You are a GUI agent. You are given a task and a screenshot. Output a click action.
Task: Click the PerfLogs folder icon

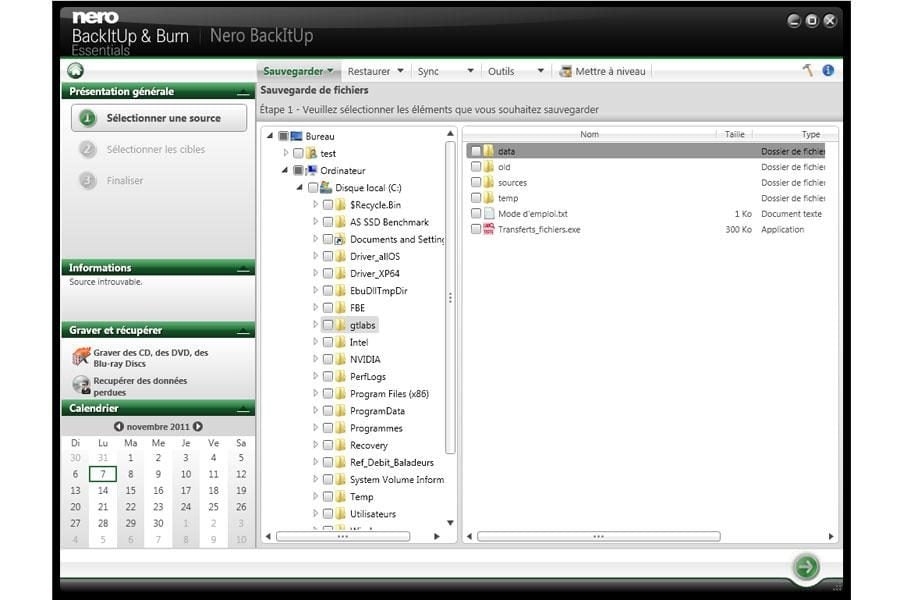[340, 377]
